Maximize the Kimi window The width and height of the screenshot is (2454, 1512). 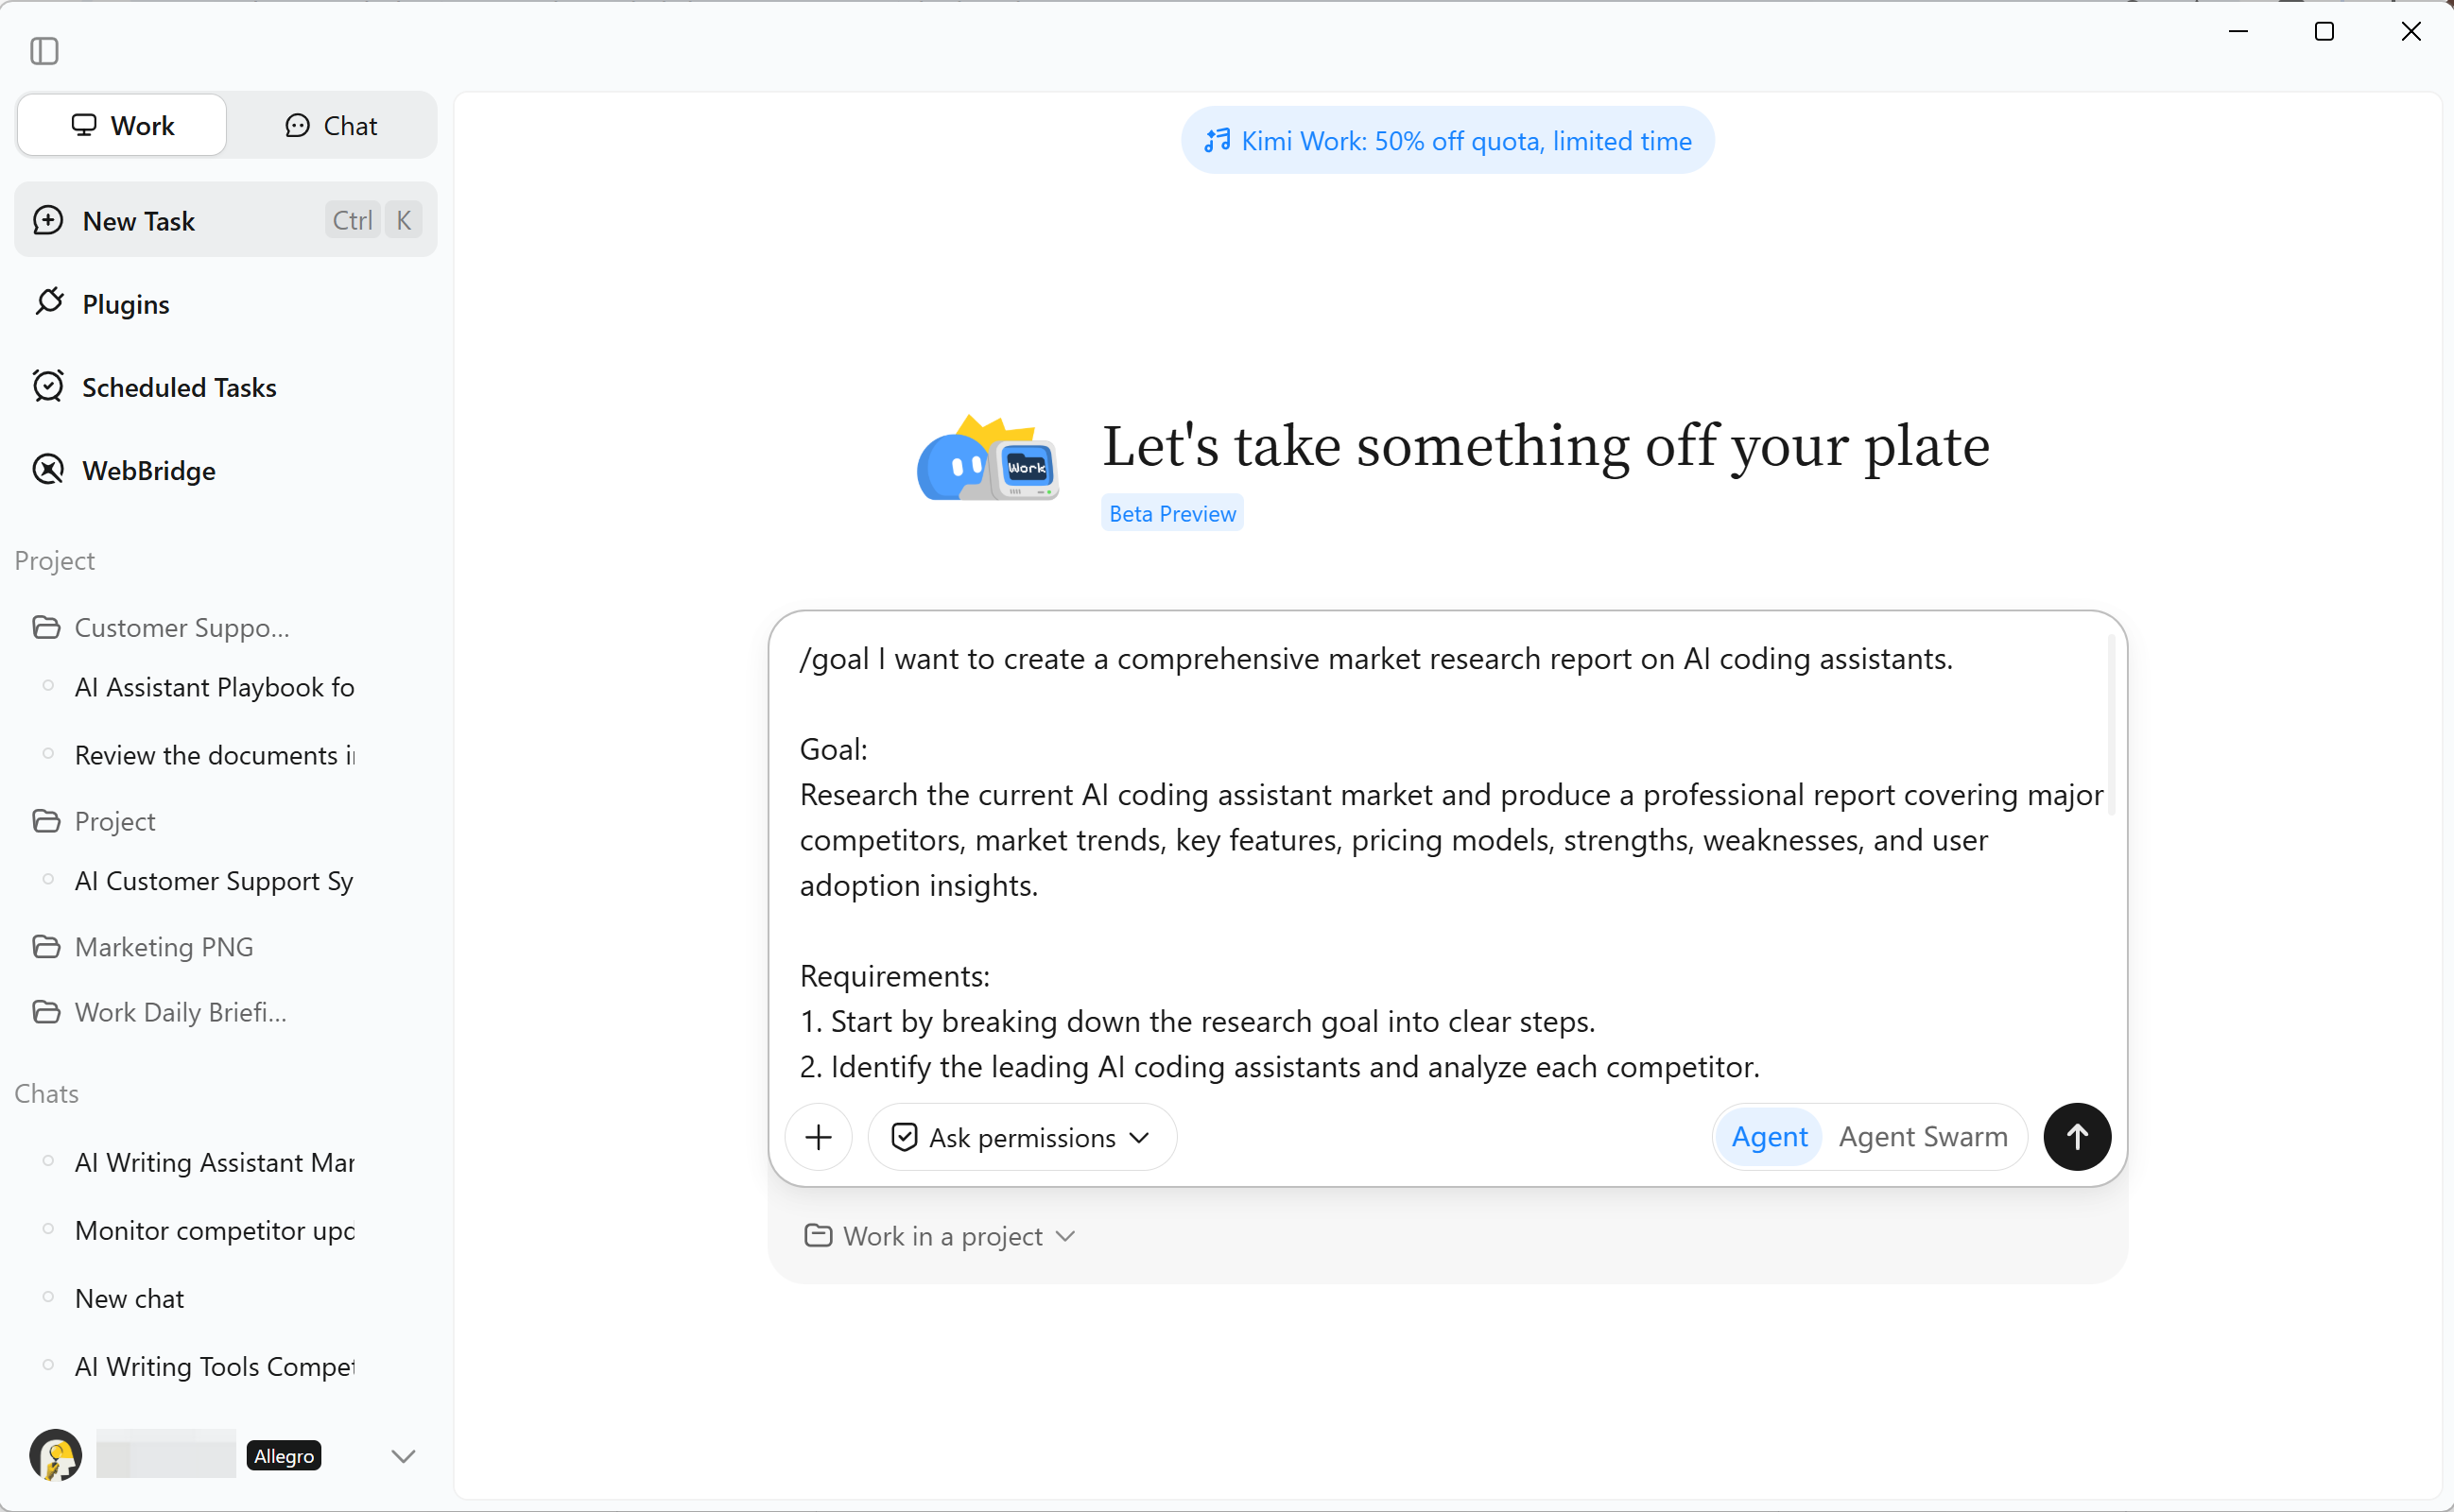click(x=2324, y=32)
